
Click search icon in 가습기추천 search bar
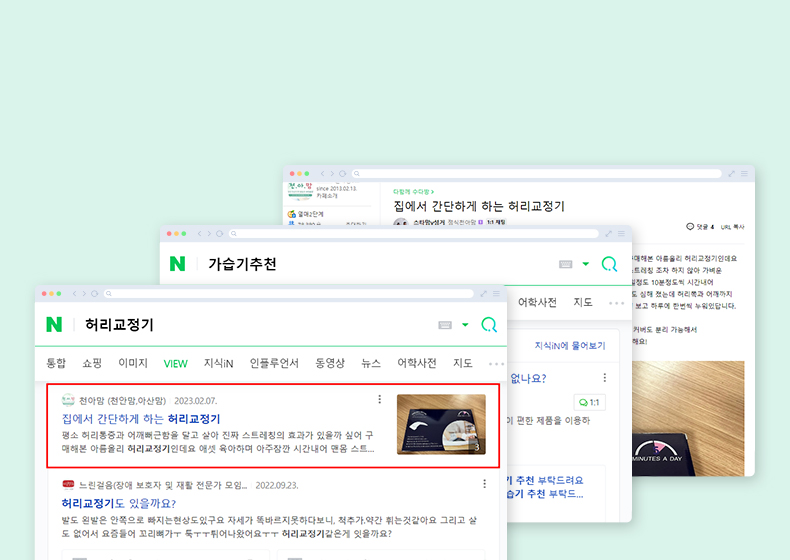click(609, 264)
